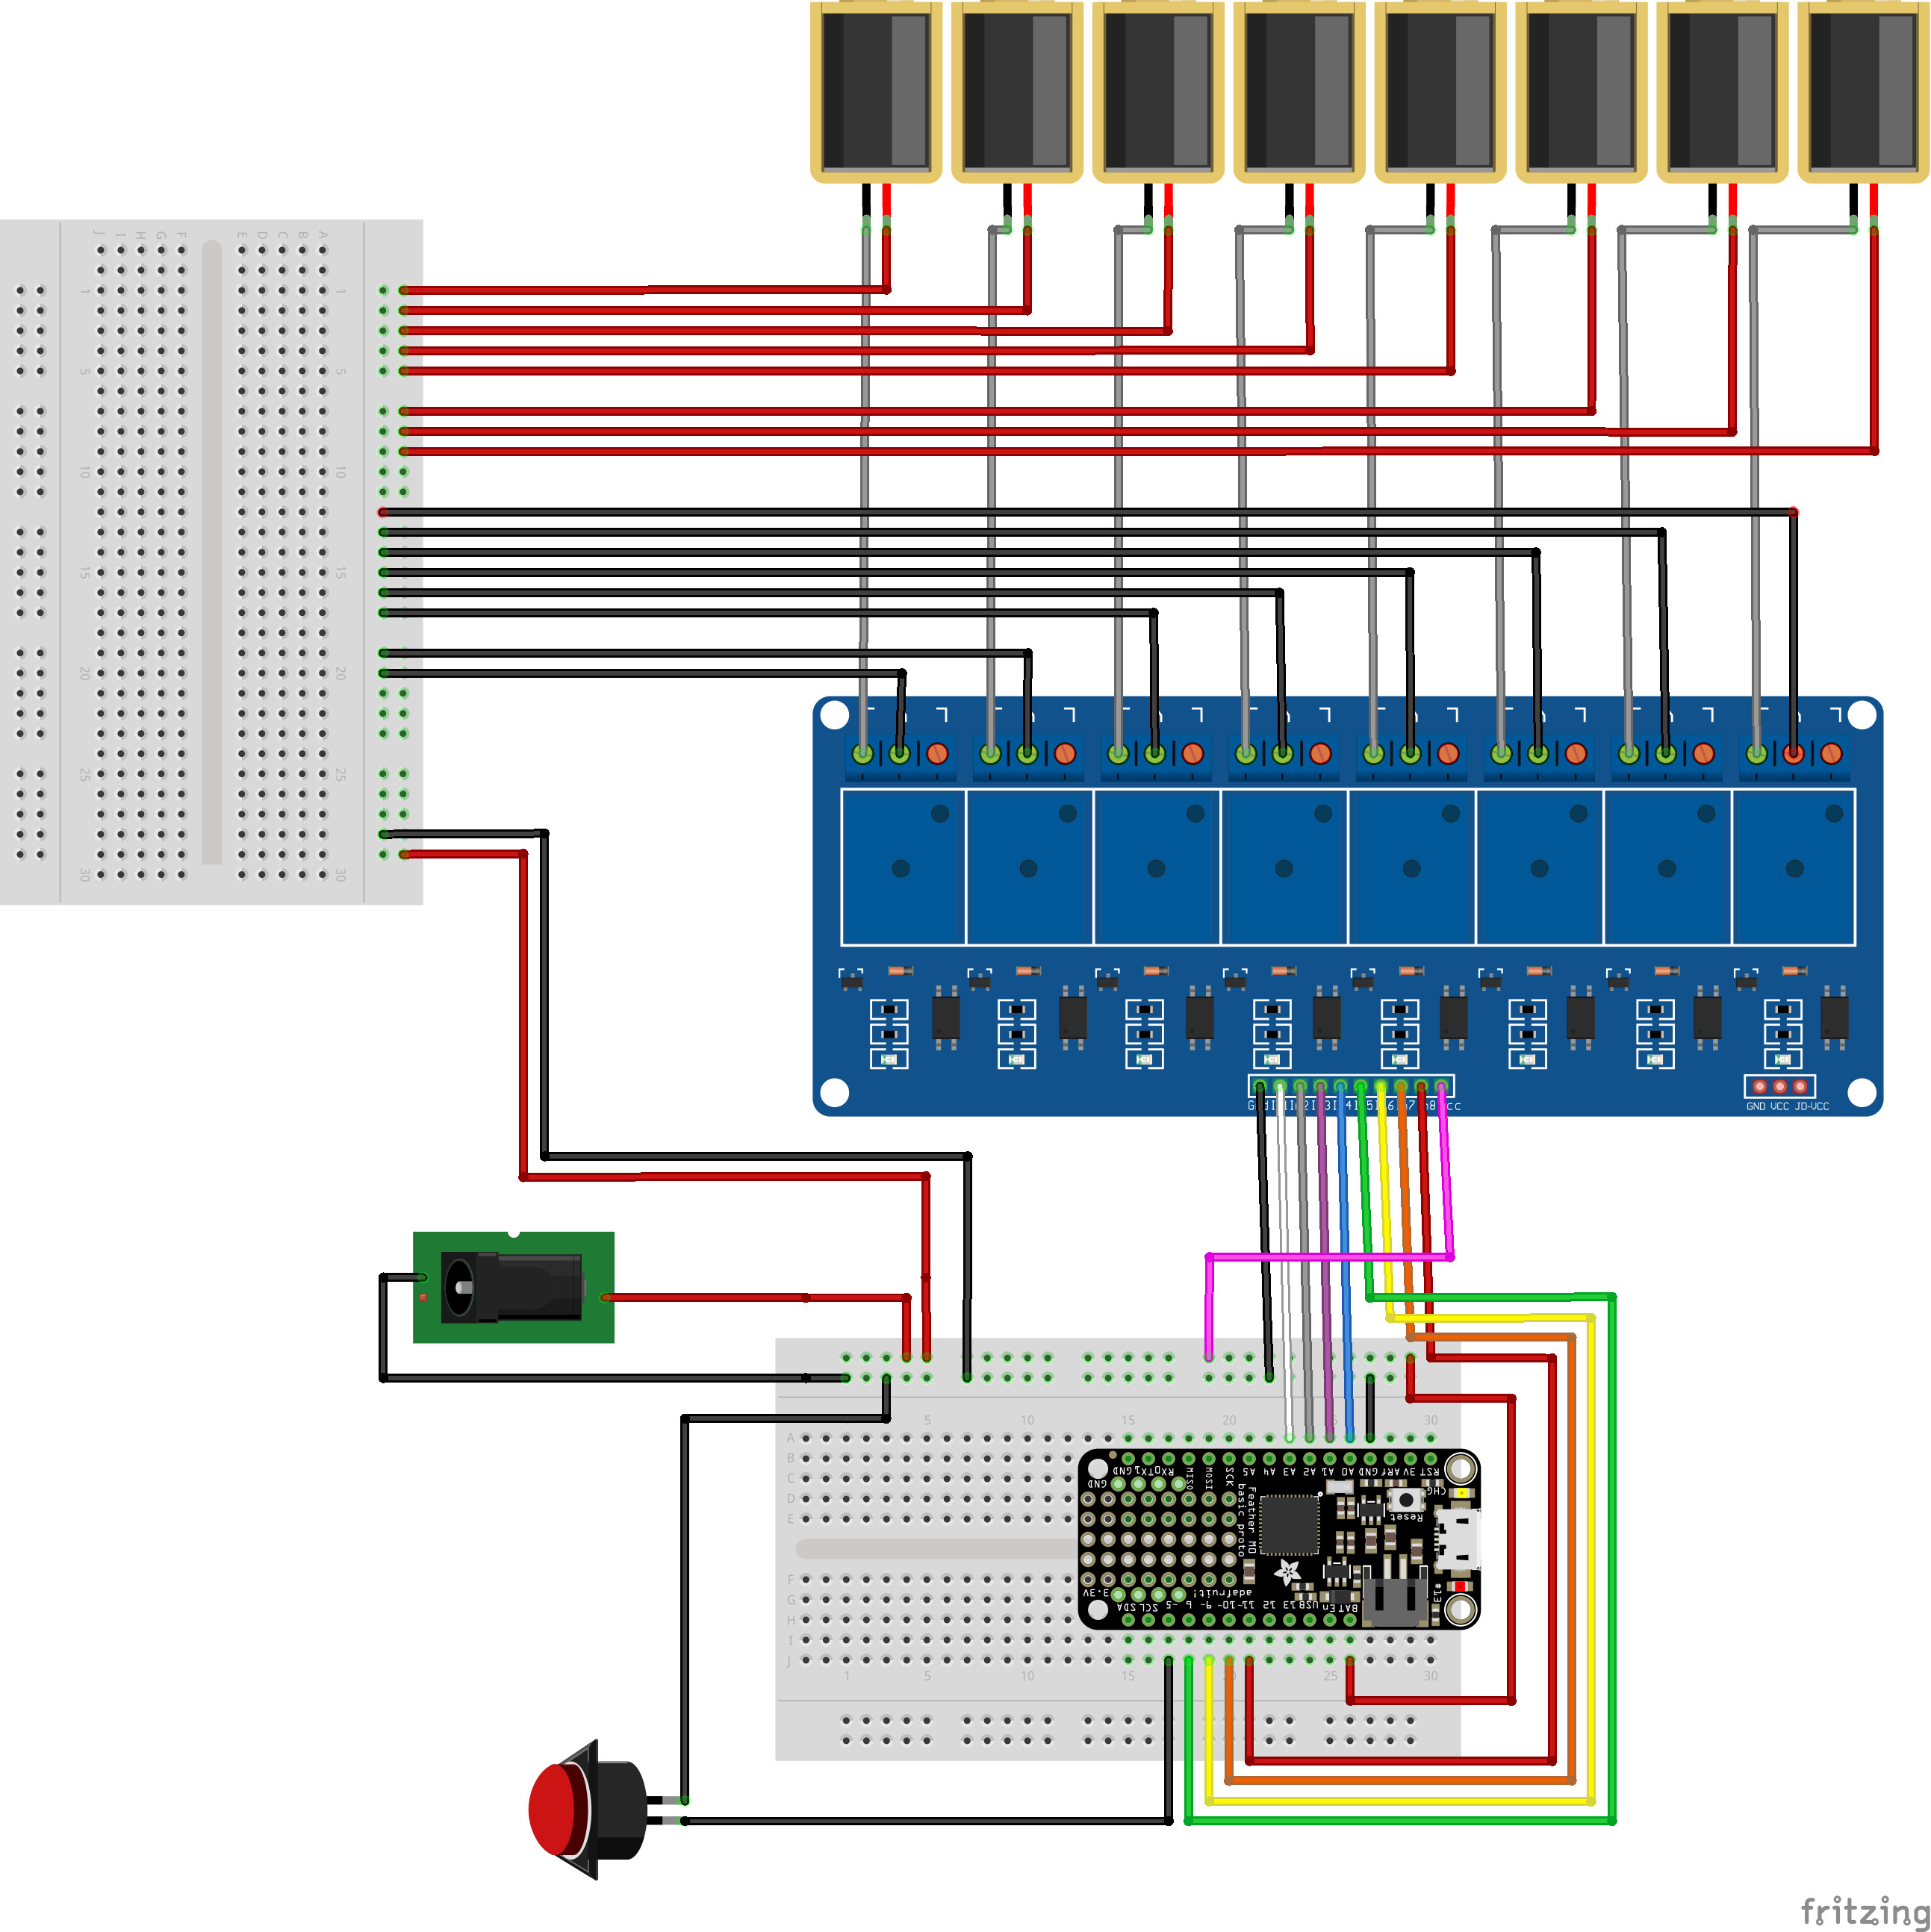Screen dimensions: 1931x1932
Task: Select the yellow wire below the Feather breadboard
Action: tap(1400, 1801)
